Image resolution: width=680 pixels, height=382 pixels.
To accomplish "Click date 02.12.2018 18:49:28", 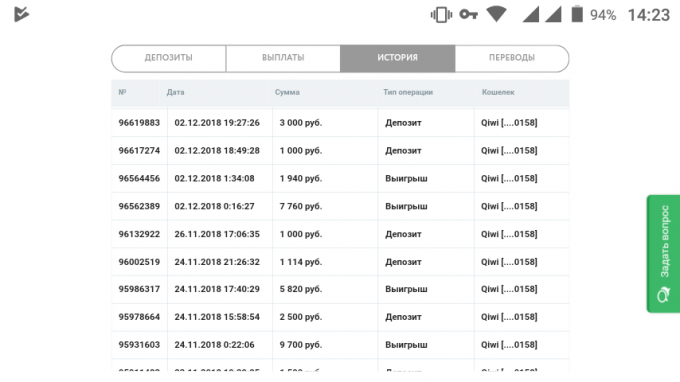I will (x=217, y=150).
